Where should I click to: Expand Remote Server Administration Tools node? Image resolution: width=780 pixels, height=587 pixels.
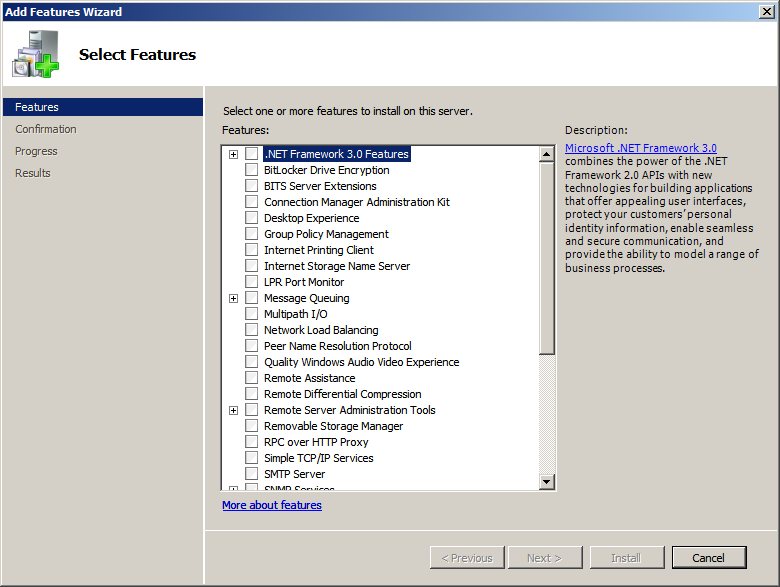coord(233,410)
